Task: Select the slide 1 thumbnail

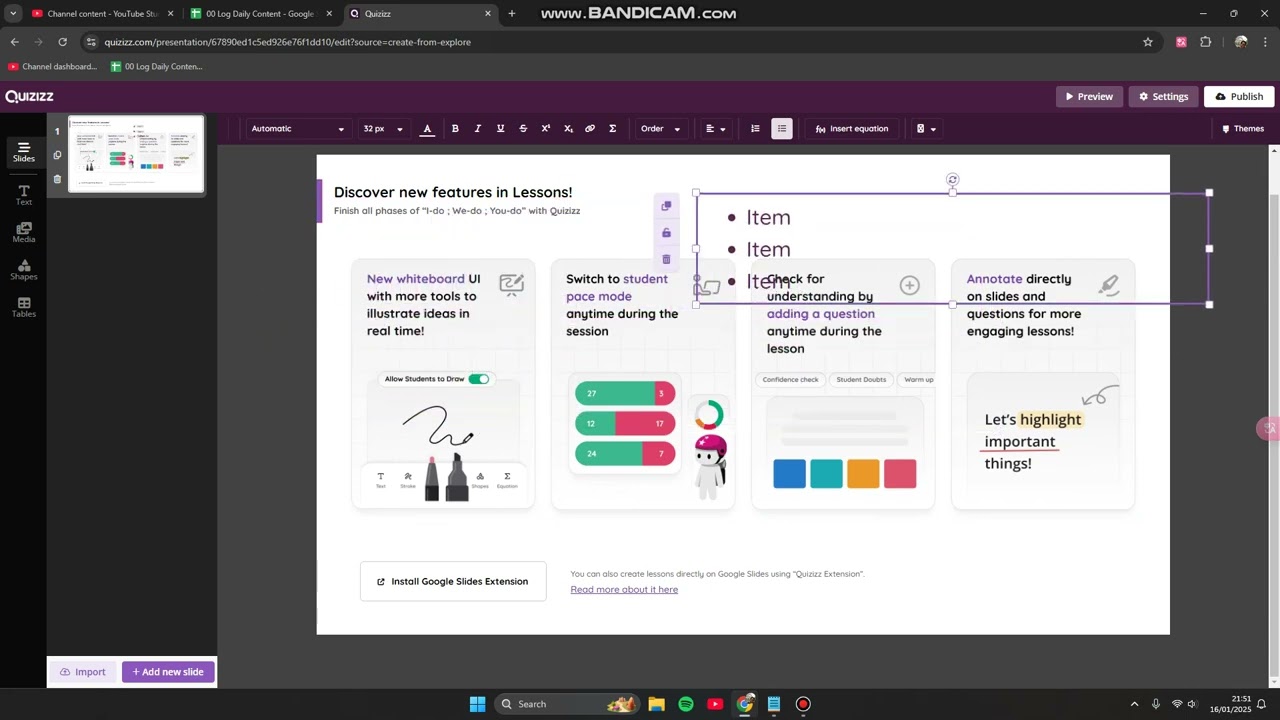Action: (x=136, y=154)
